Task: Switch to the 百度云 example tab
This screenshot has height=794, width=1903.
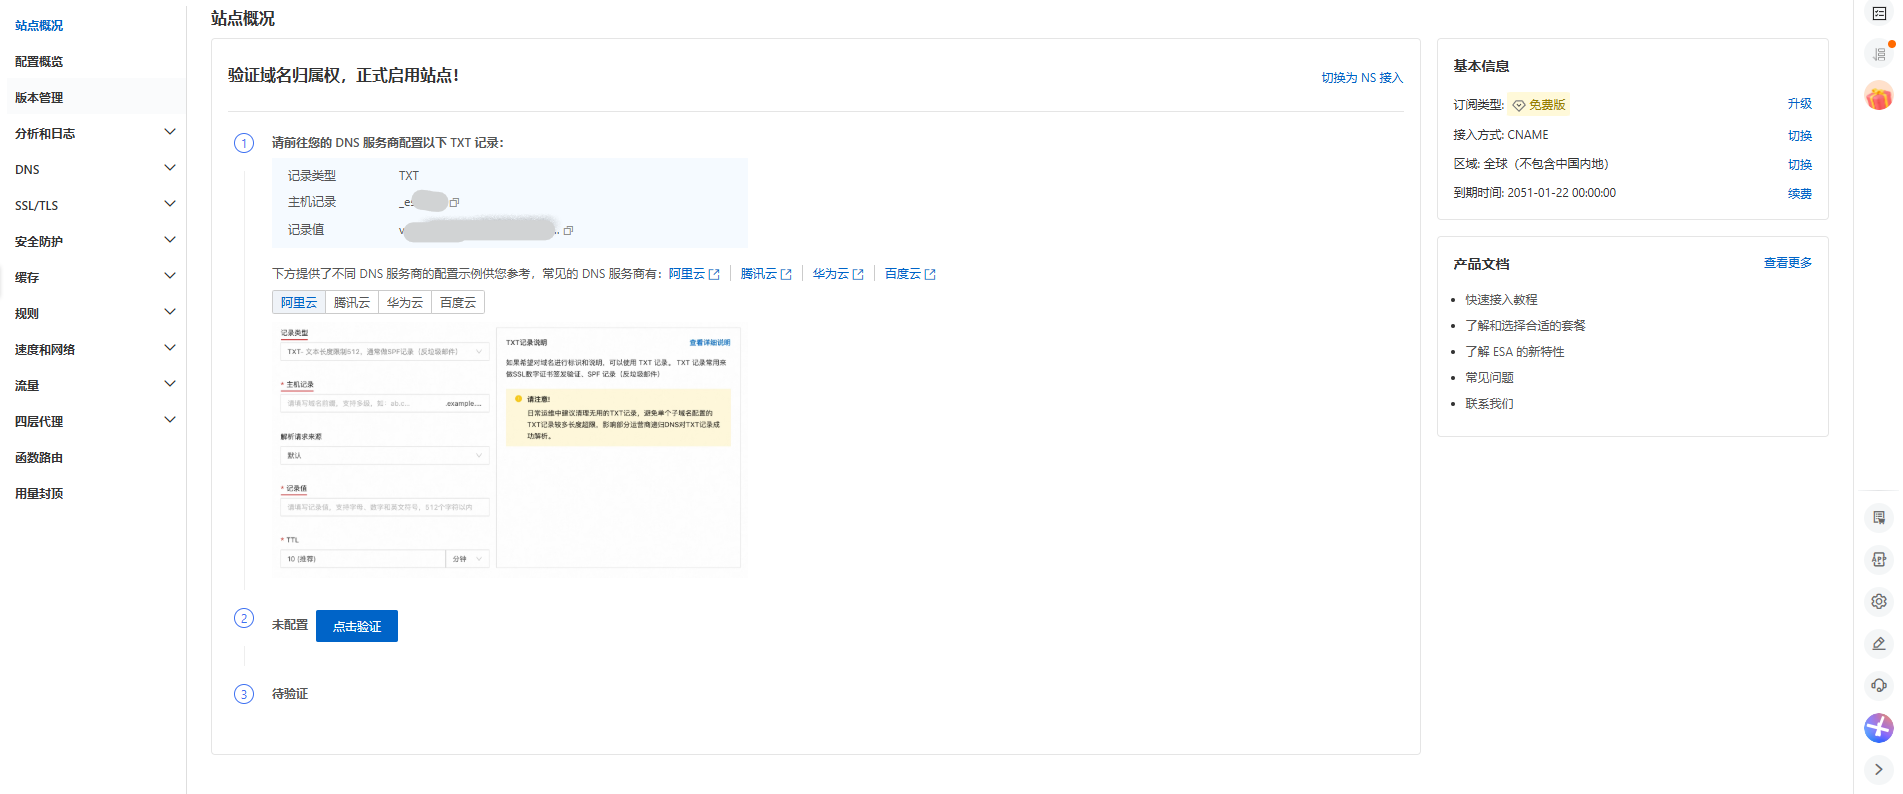Action: (458, 302)
